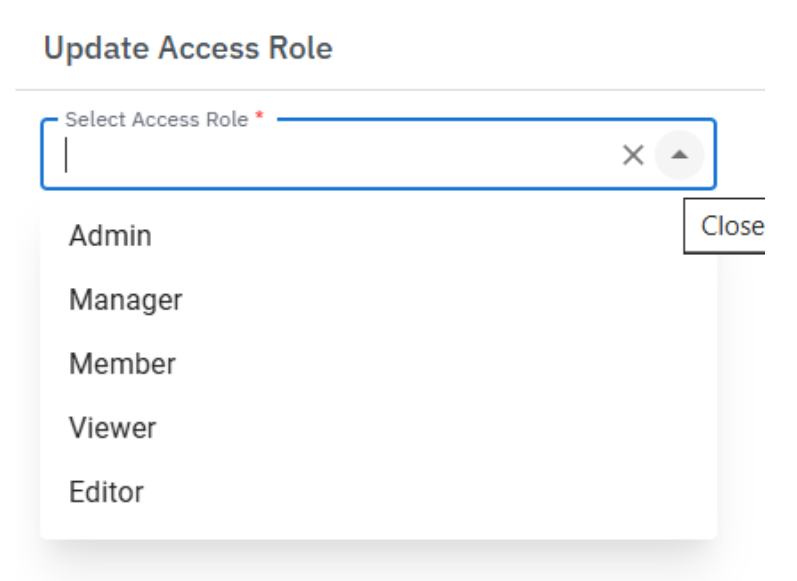Click the Close tooltip label
The height and width of the screenshot is (581, 797).
coord(731,226)
